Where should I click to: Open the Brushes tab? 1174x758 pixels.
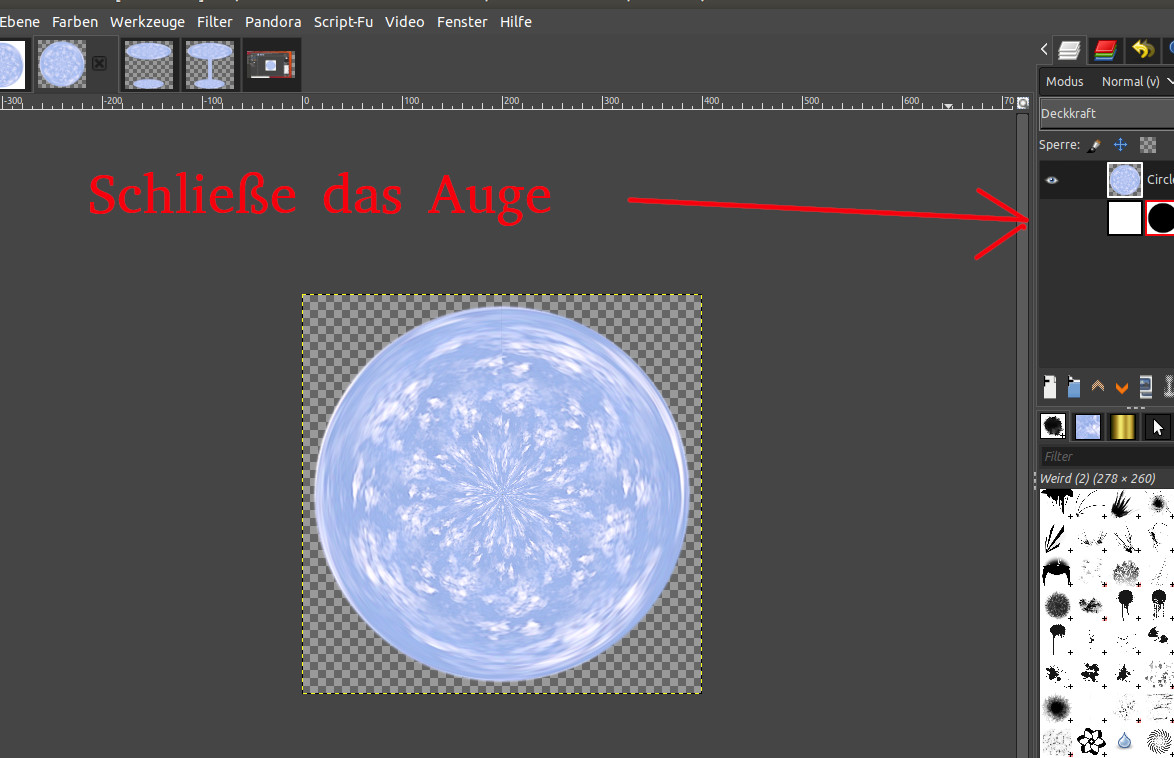(1053, 427)
